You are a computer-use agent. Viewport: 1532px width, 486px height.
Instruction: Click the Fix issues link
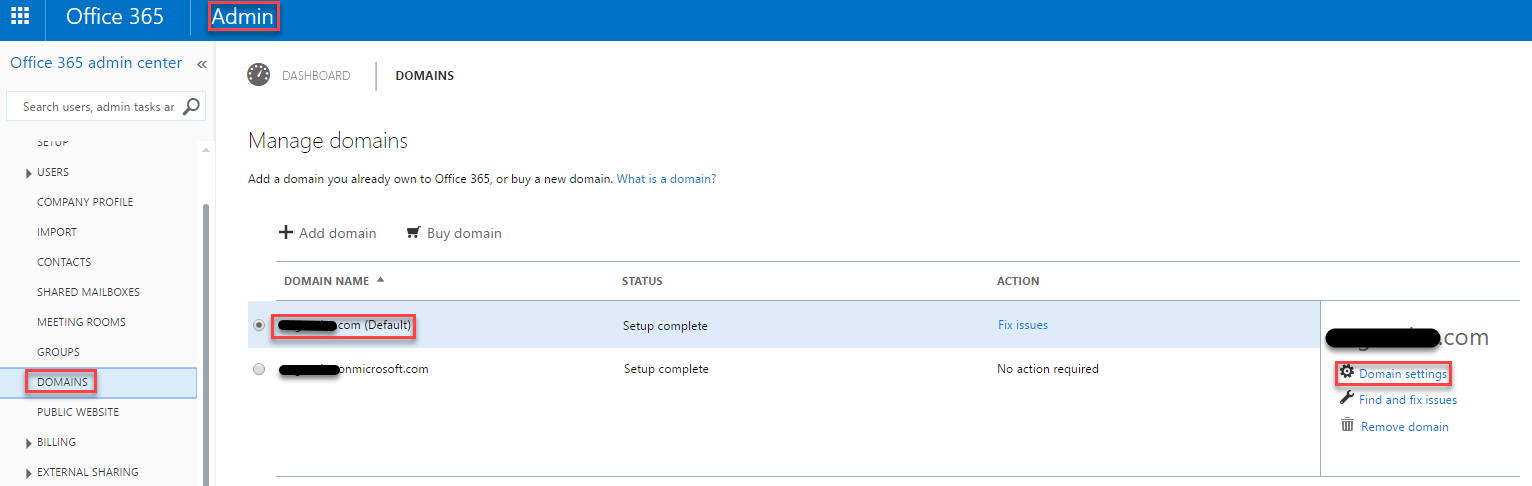pos(1023,325)
